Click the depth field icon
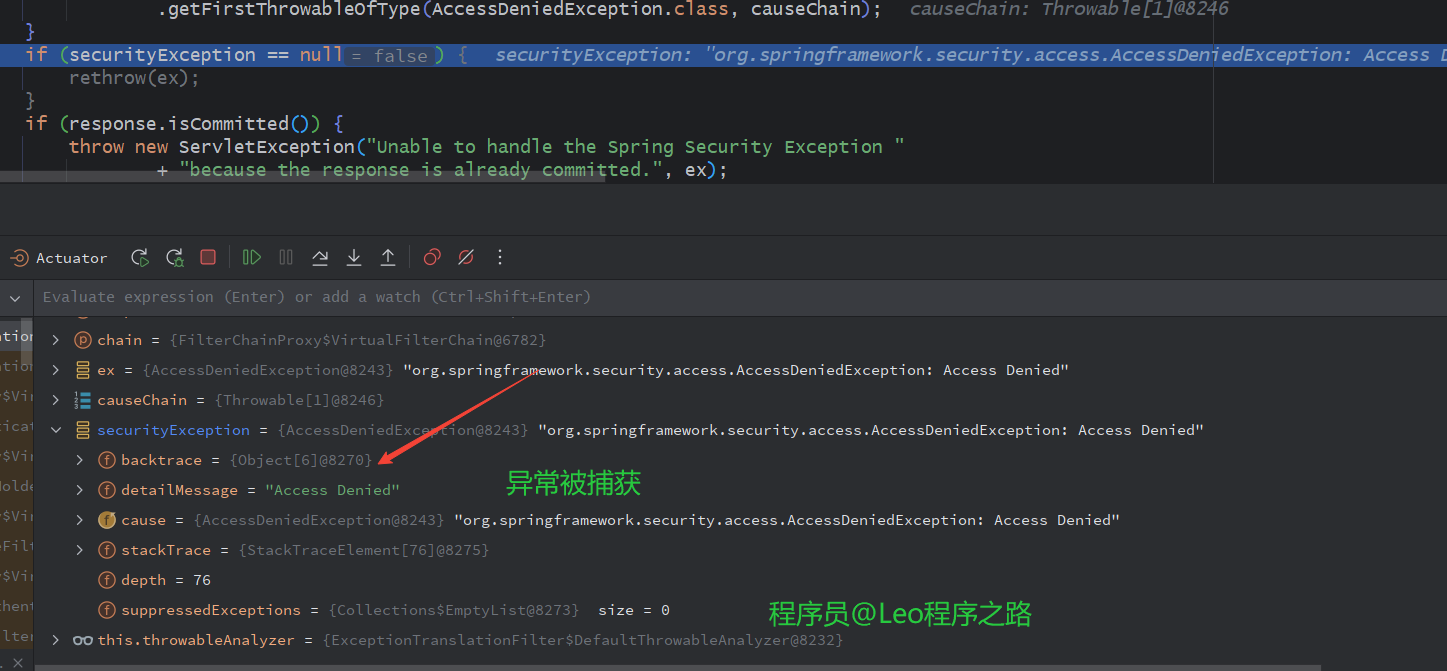Viewport: 1447px width, 671px height. pos(107,580)
